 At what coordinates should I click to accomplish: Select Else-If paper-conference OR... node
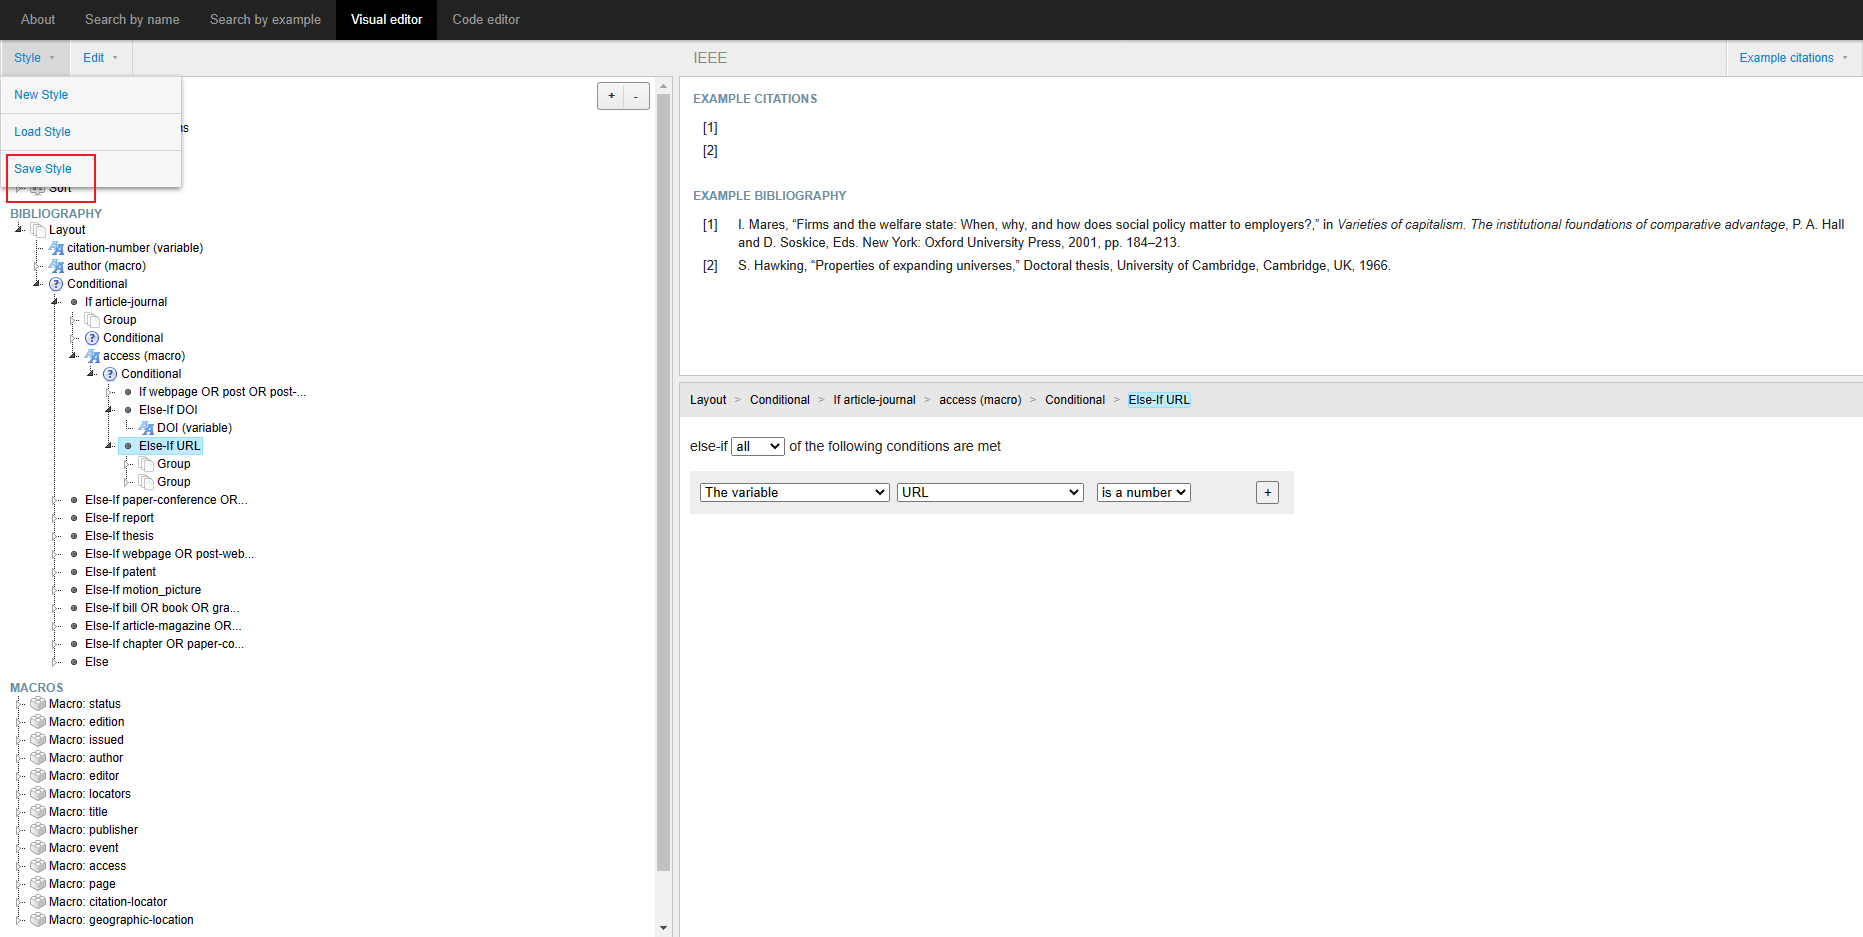pos(166,500)
